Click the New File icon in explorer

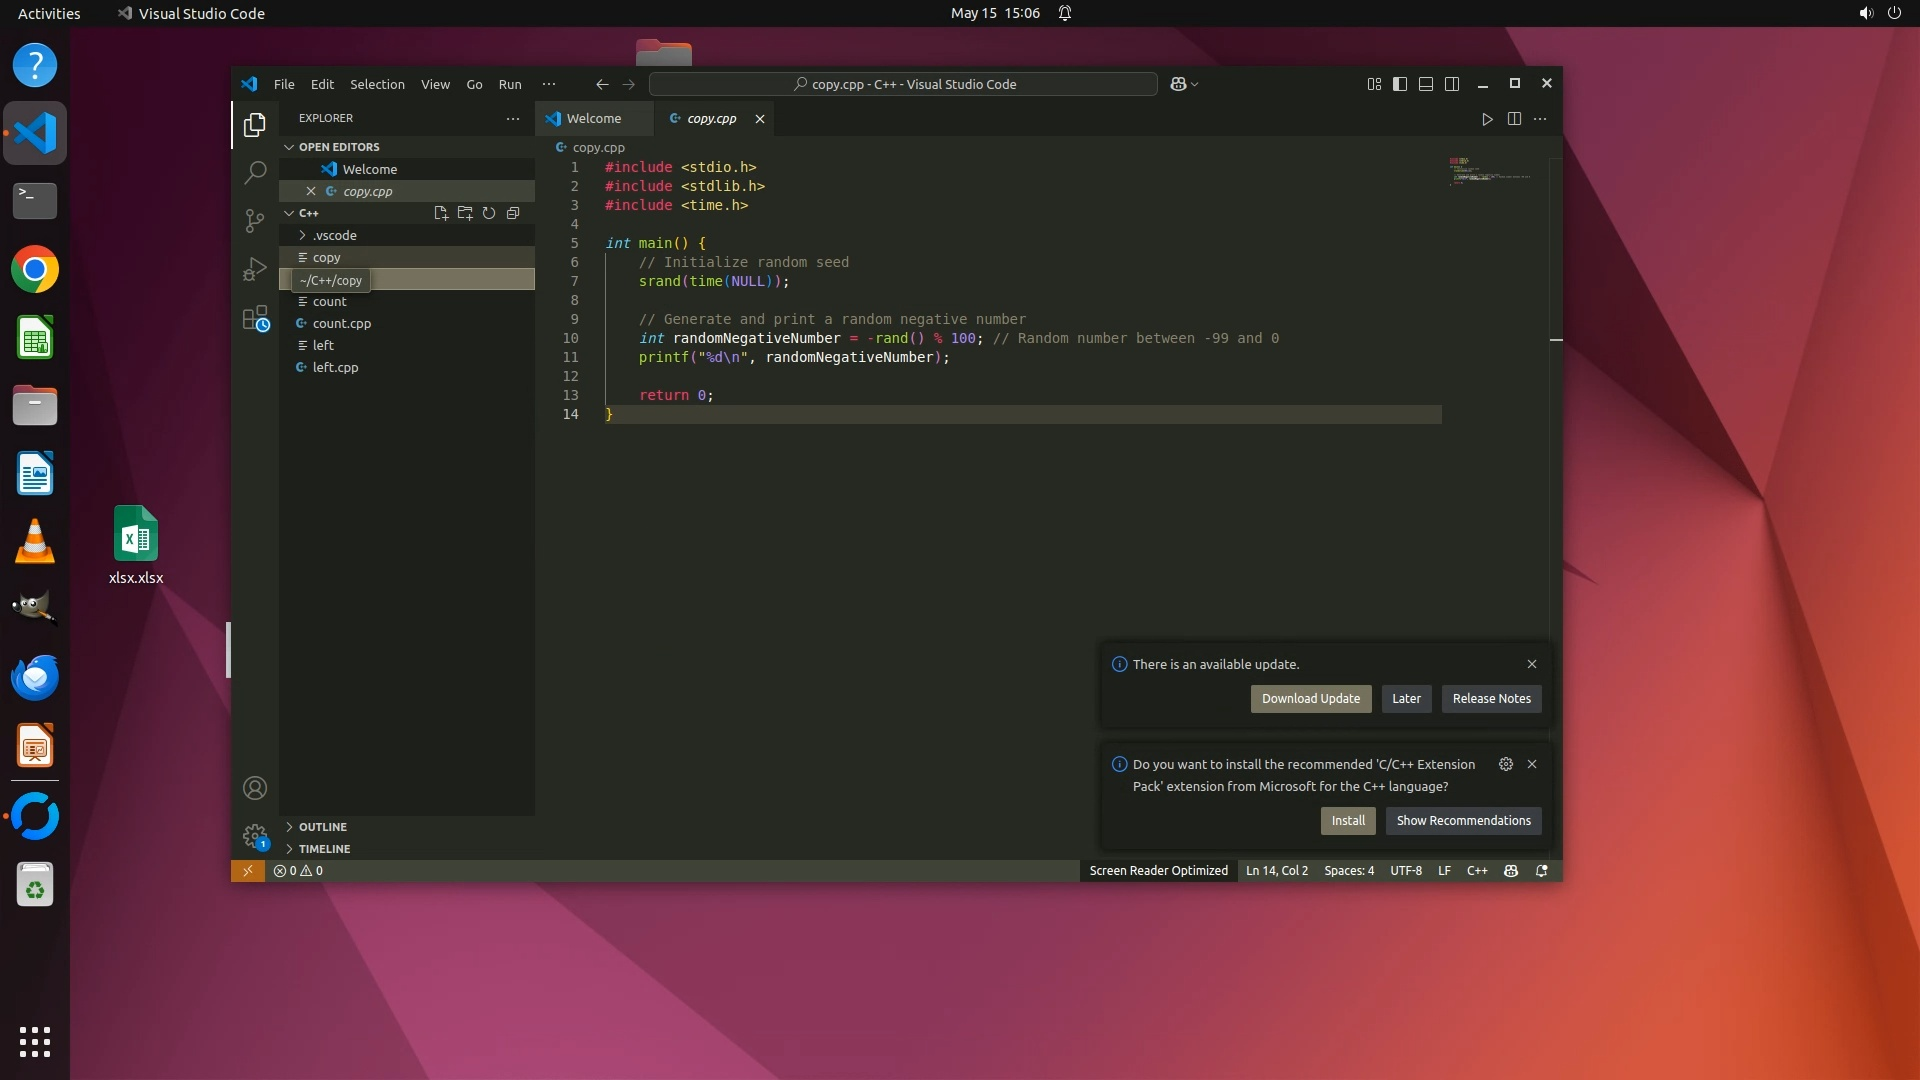(440, 213)
